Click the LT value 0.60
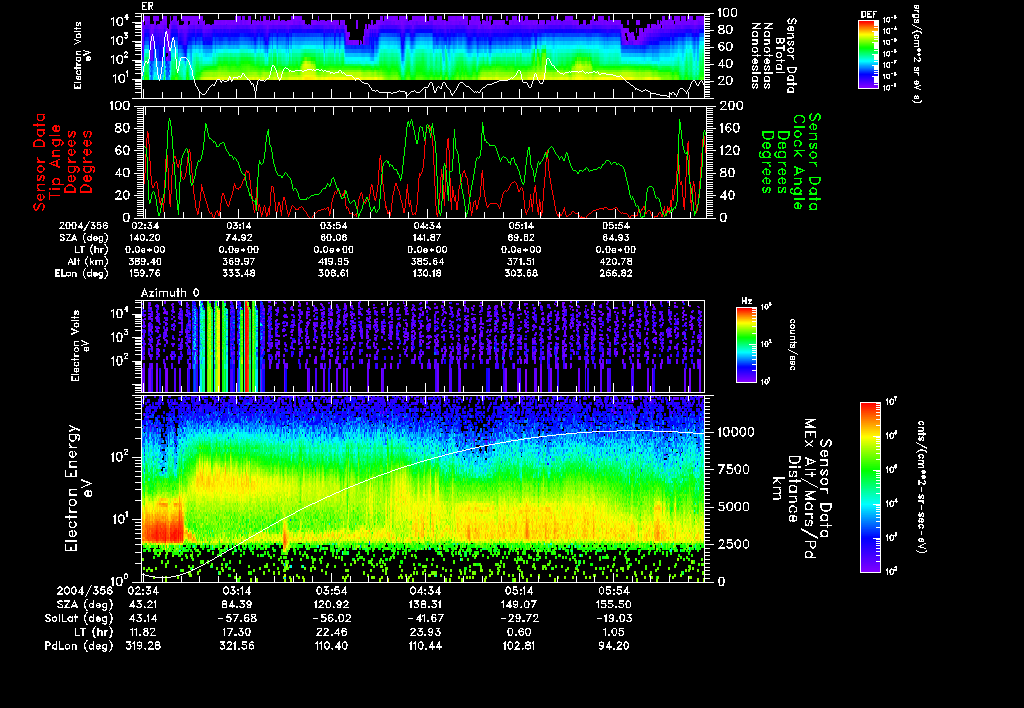The height and width of the screenshot is (708, 1024). pyautogui.click(x=519, y=632)
